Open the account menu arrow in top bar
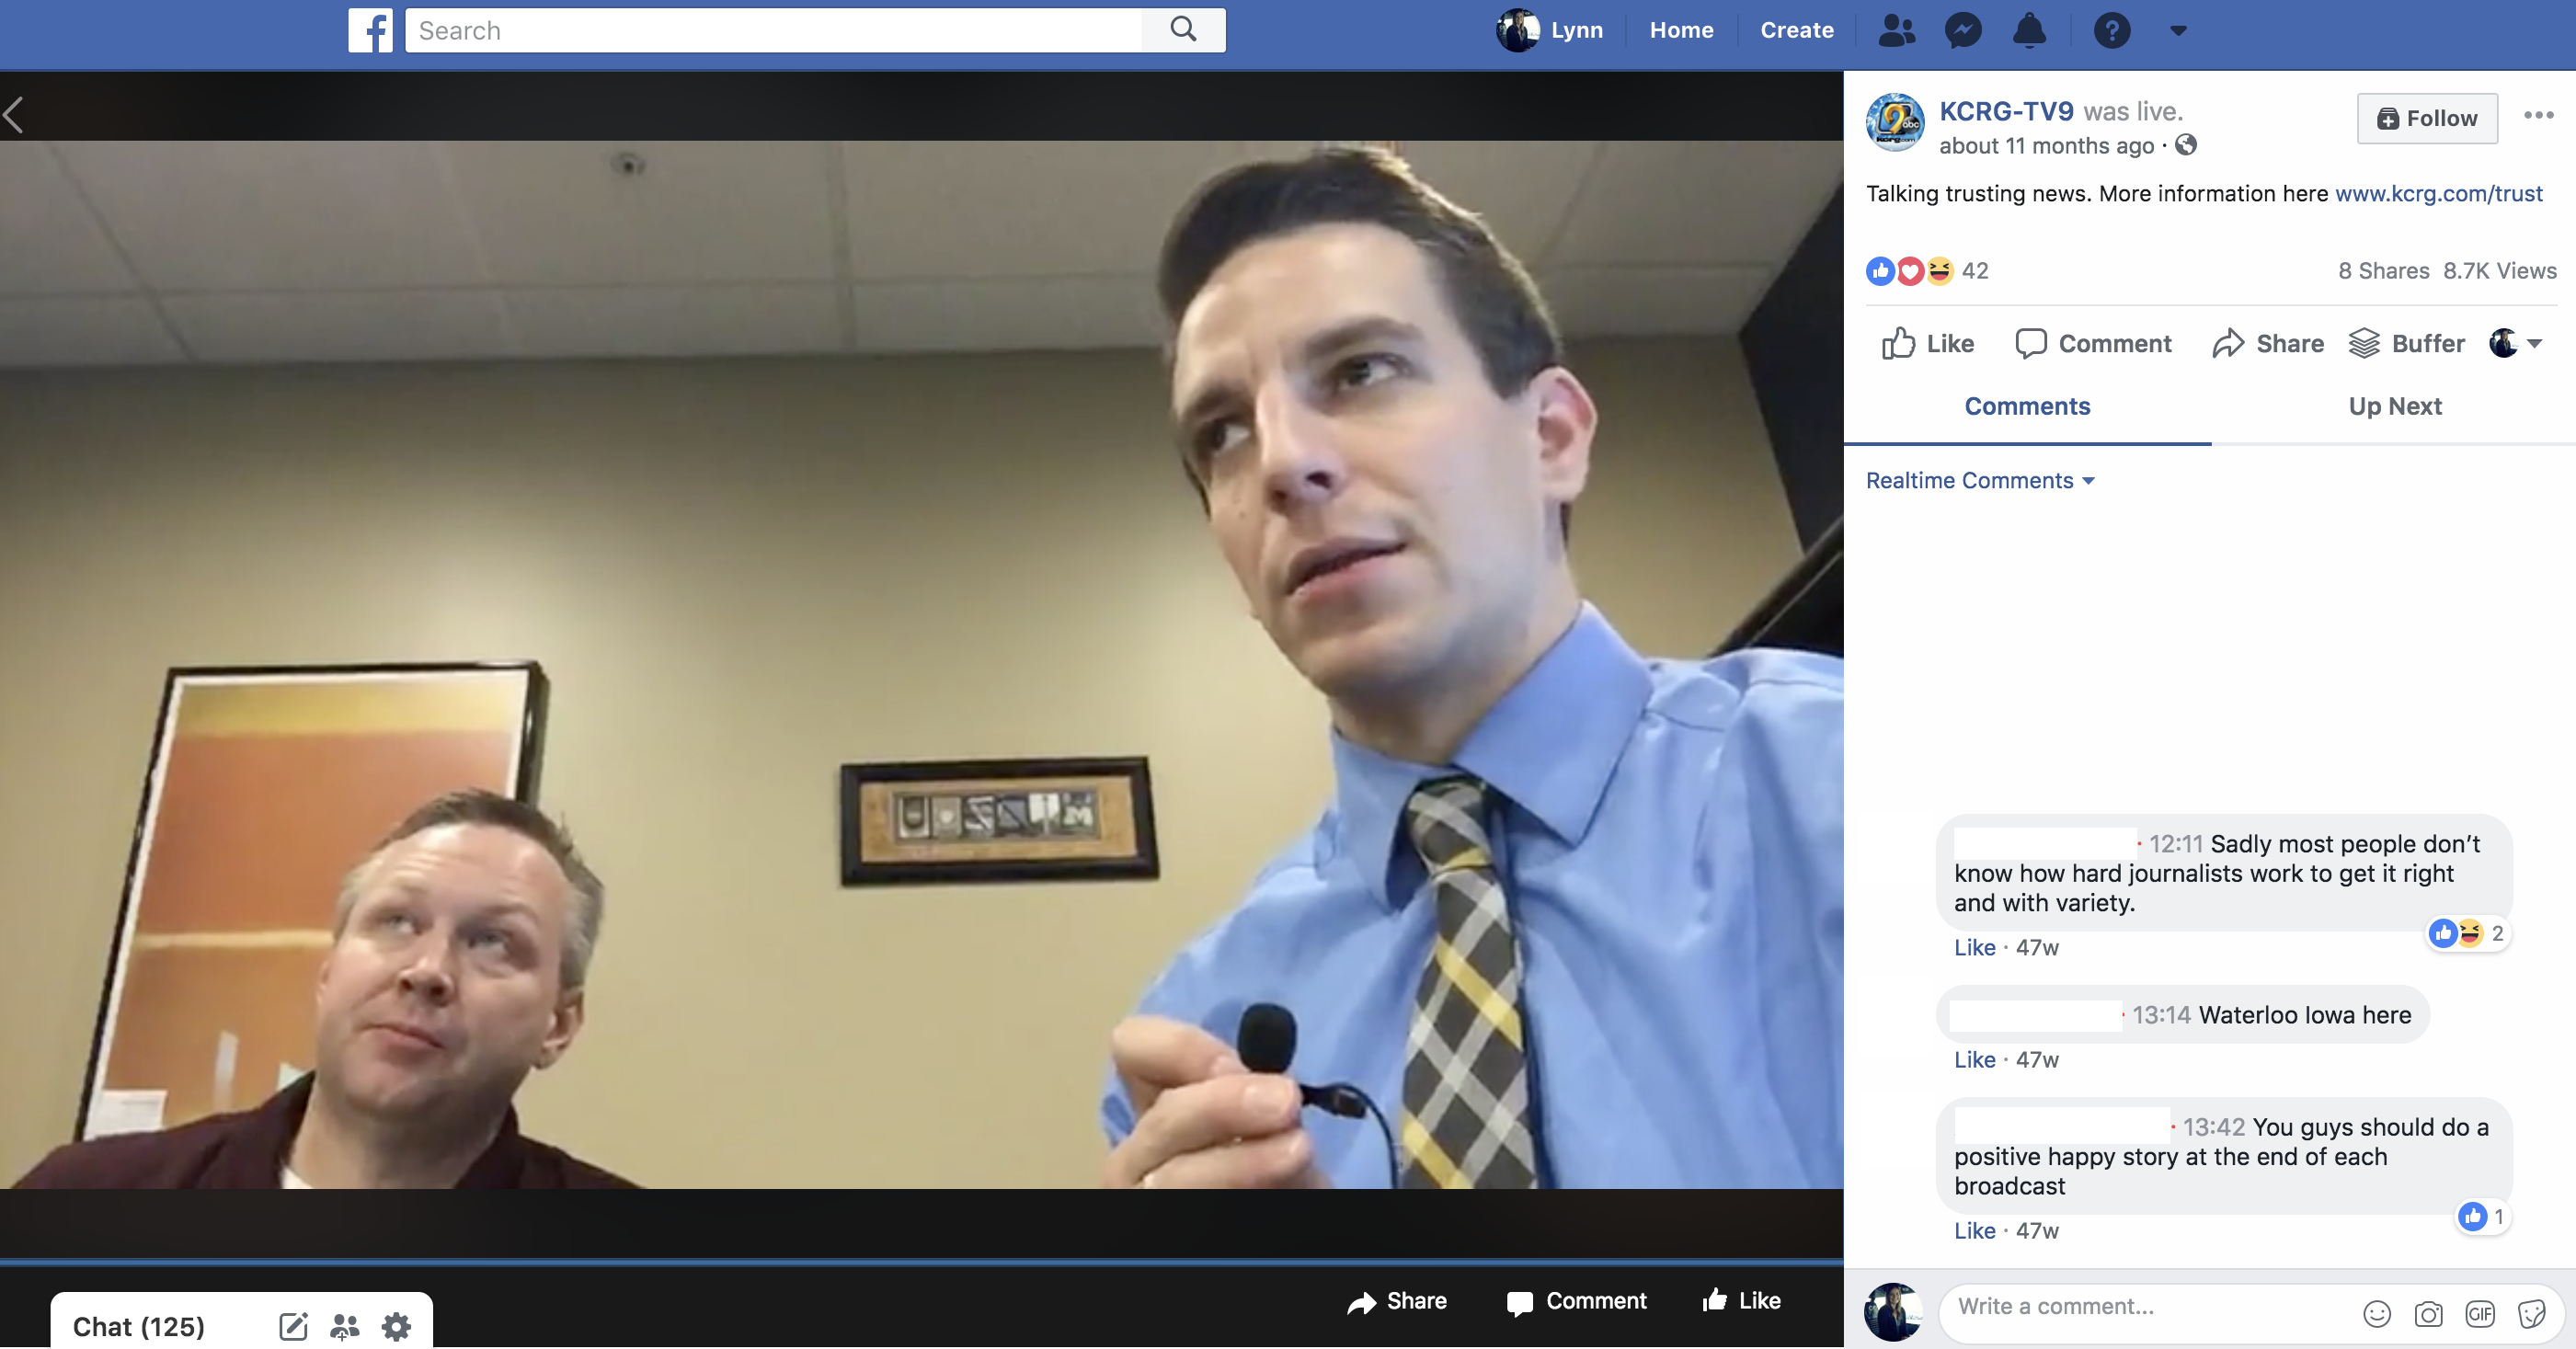The image size is (2576, 1349). (x=2178, y=30)
